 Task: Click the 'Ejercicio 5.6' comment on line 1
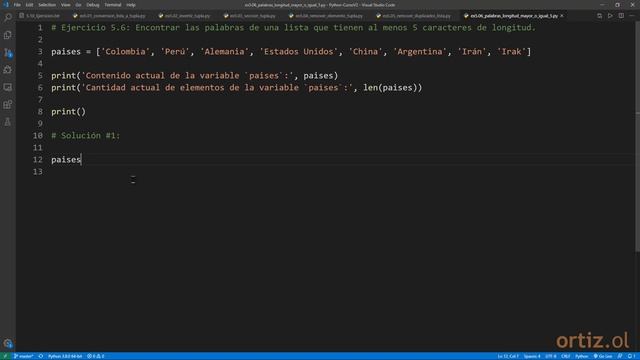(x=293, y=28)
